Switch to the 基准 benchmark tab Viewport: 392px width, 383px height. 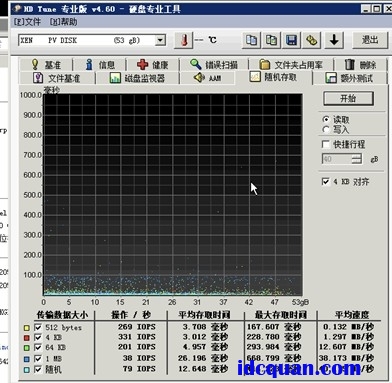coord(46,64)
